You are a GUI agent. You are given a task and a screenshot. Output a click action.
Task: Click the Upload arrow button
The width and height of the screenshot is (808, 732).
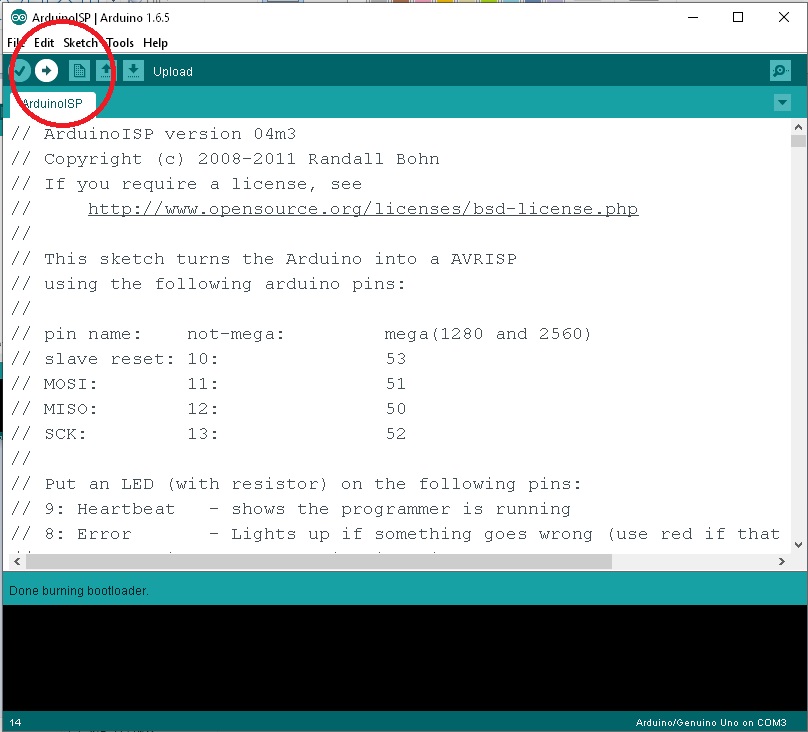click(x=46, y=71)
